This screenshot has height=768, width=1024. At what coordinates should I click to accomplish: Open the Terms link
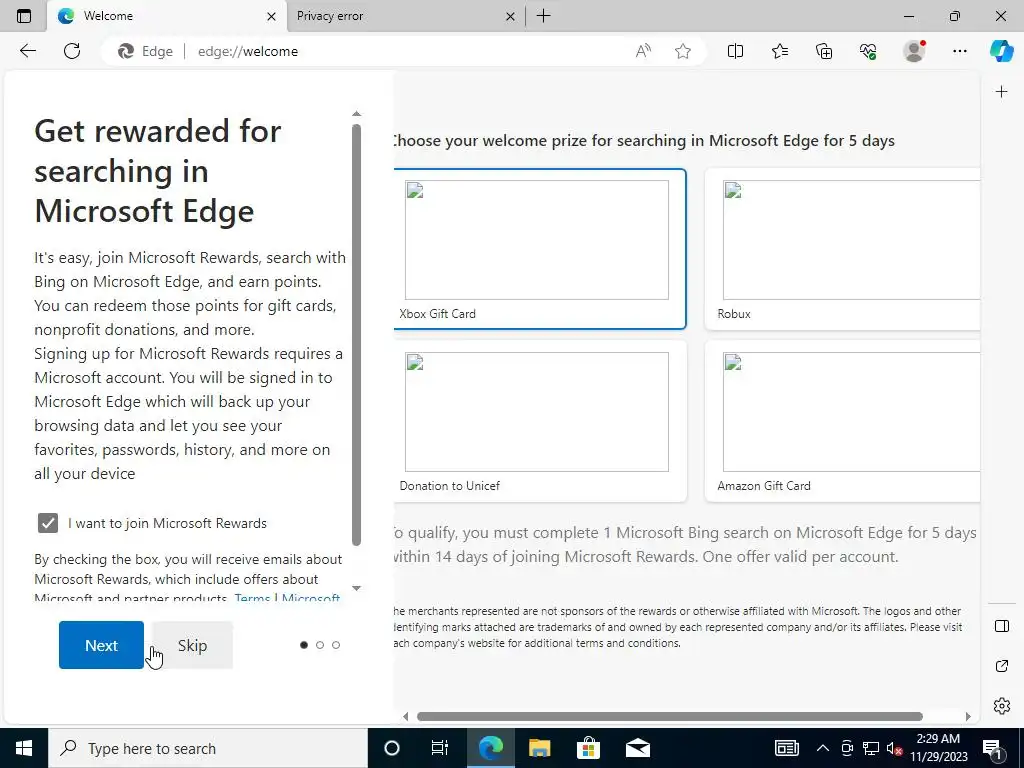coord(252,598)
